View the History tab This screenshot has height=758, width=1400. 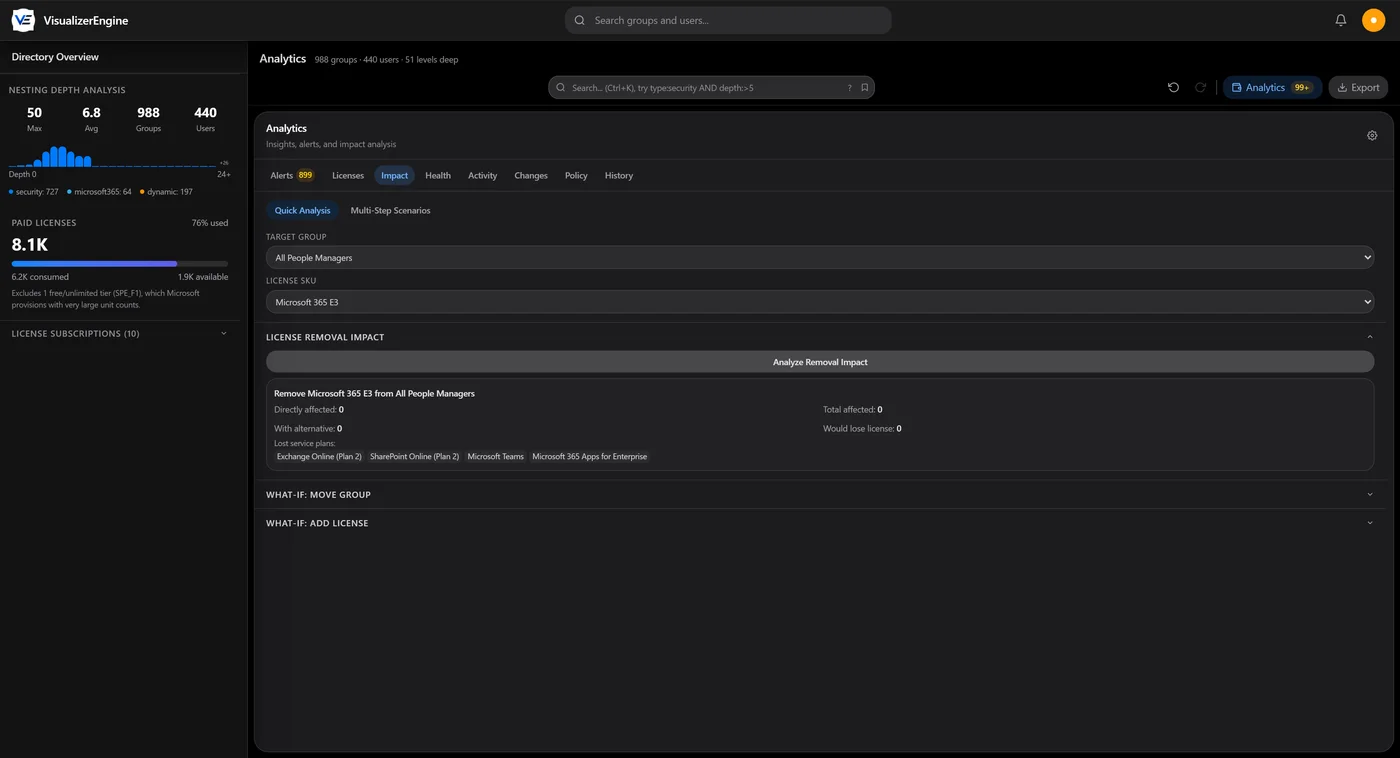(619, 176)
